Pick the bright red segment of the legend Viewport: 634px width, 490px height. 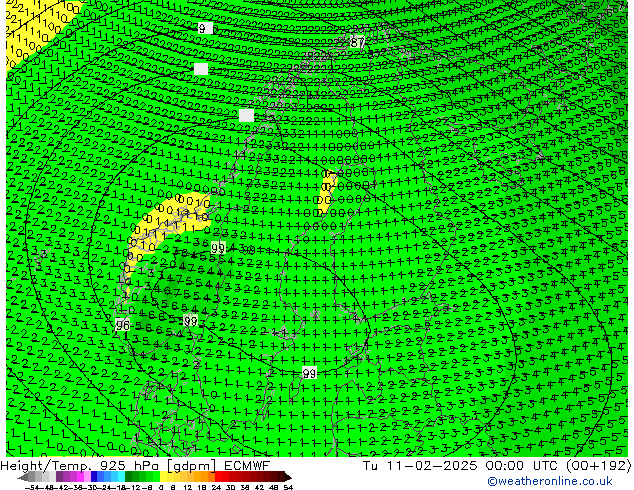tap(218, 477)
